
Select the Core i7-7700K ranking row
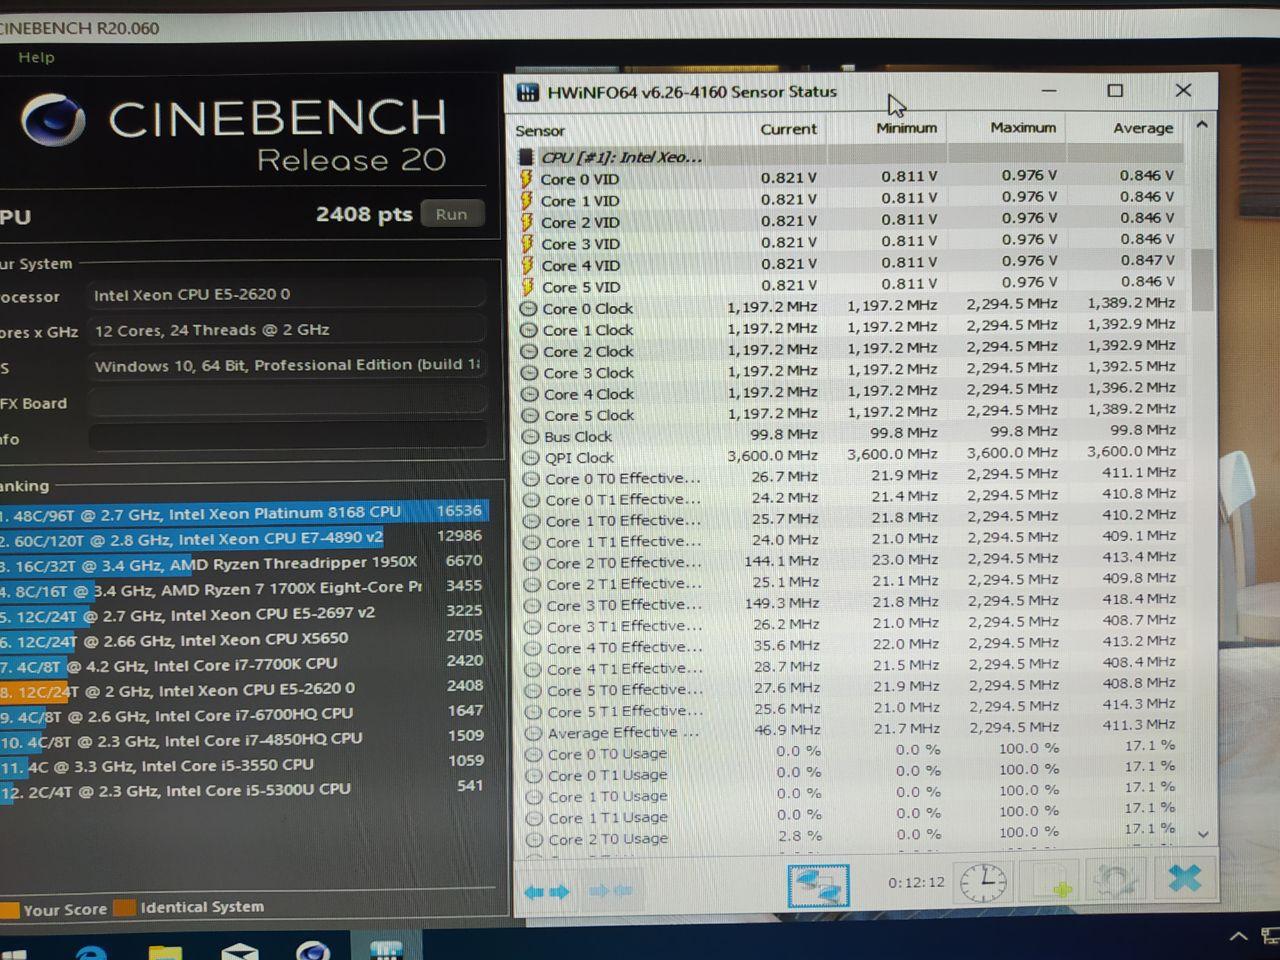(x=244, y=663)
